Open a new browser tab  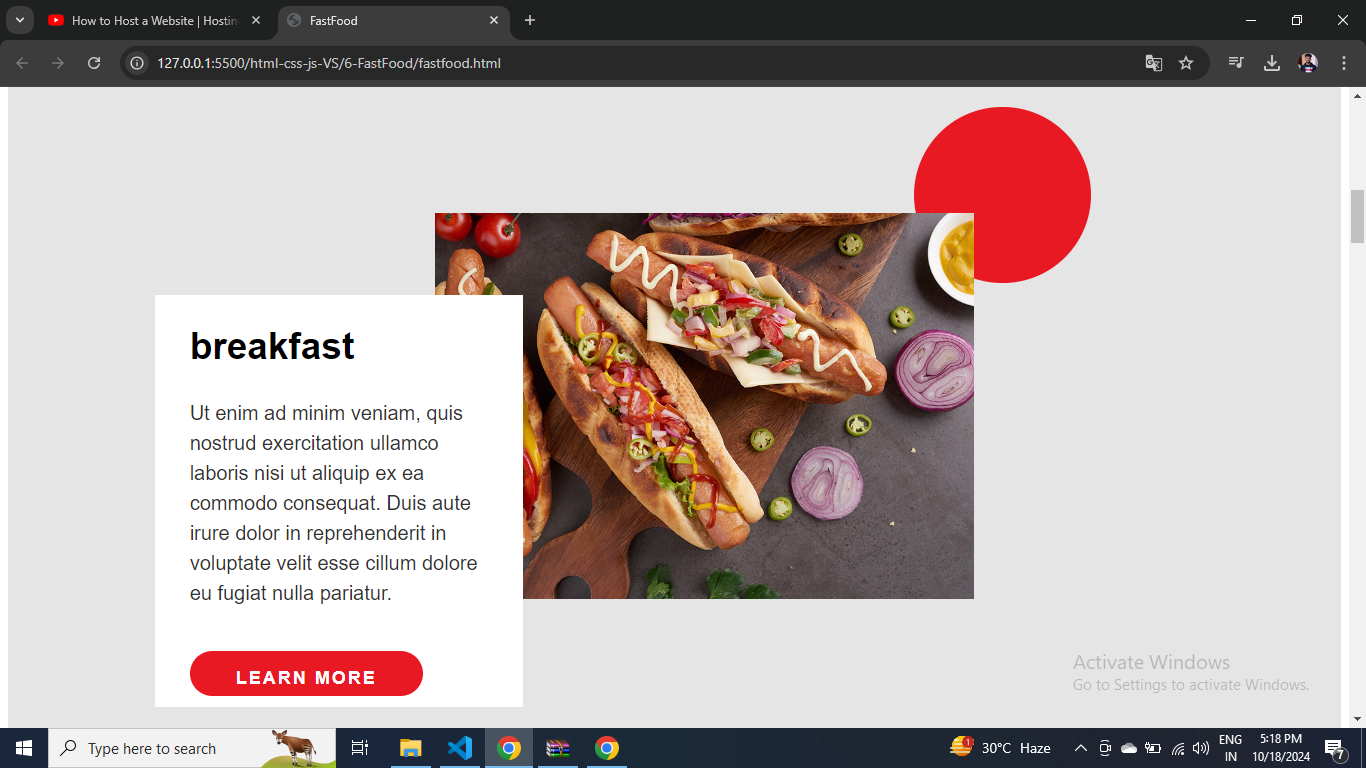coord(530,20)
